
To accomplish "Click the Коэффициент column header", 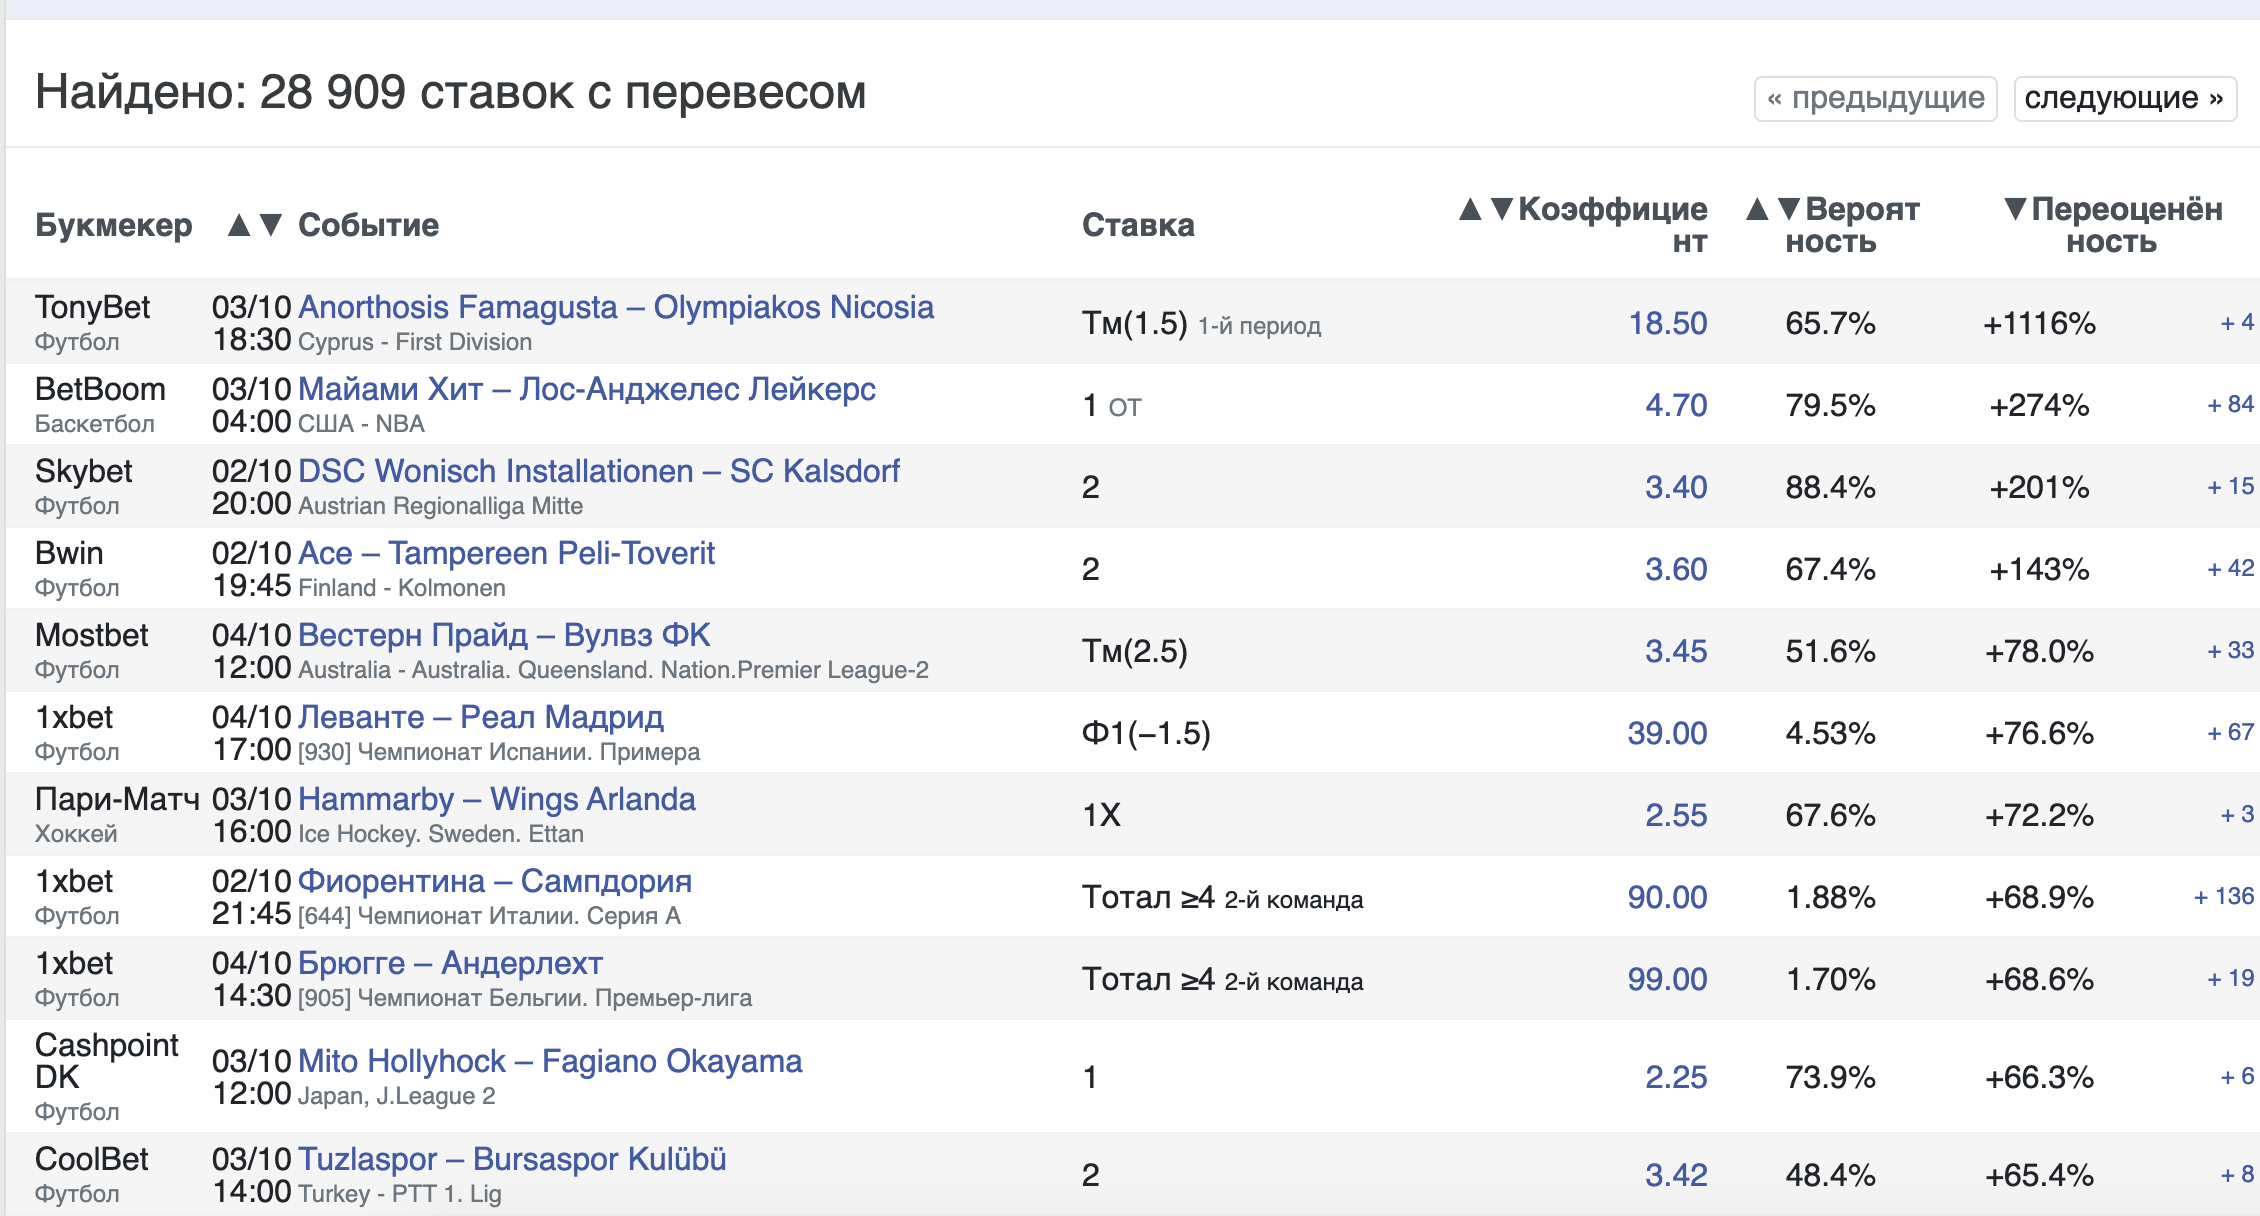I will (x=1612, y=225).
